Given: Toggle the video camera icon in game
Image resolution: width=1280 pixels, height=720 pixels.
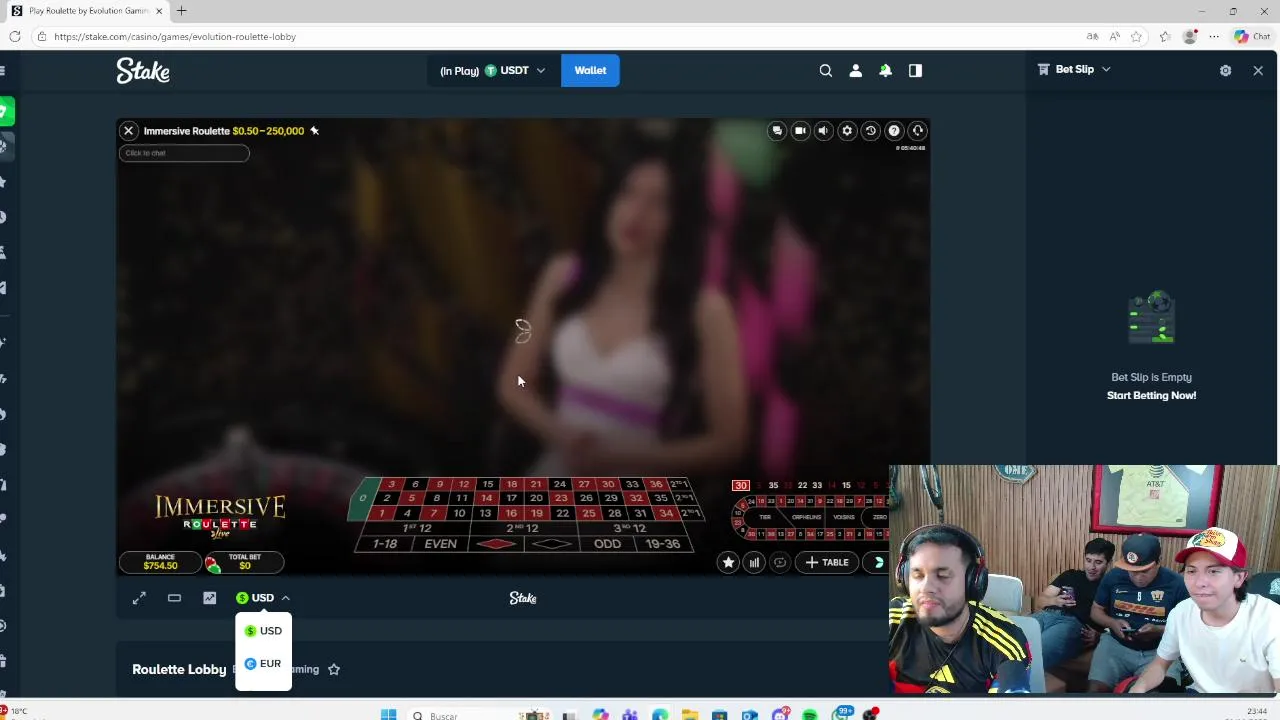Looking at the screenshot, I should point(800,131).
